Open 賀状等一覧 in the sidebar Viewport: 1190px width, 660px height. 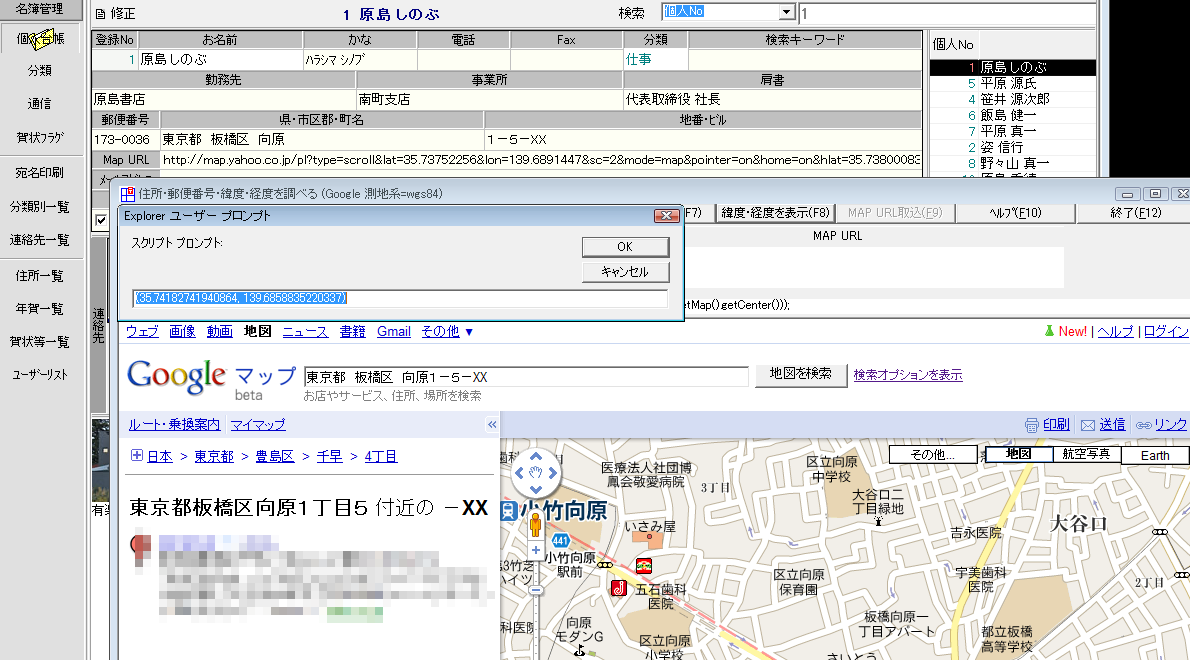40,341
